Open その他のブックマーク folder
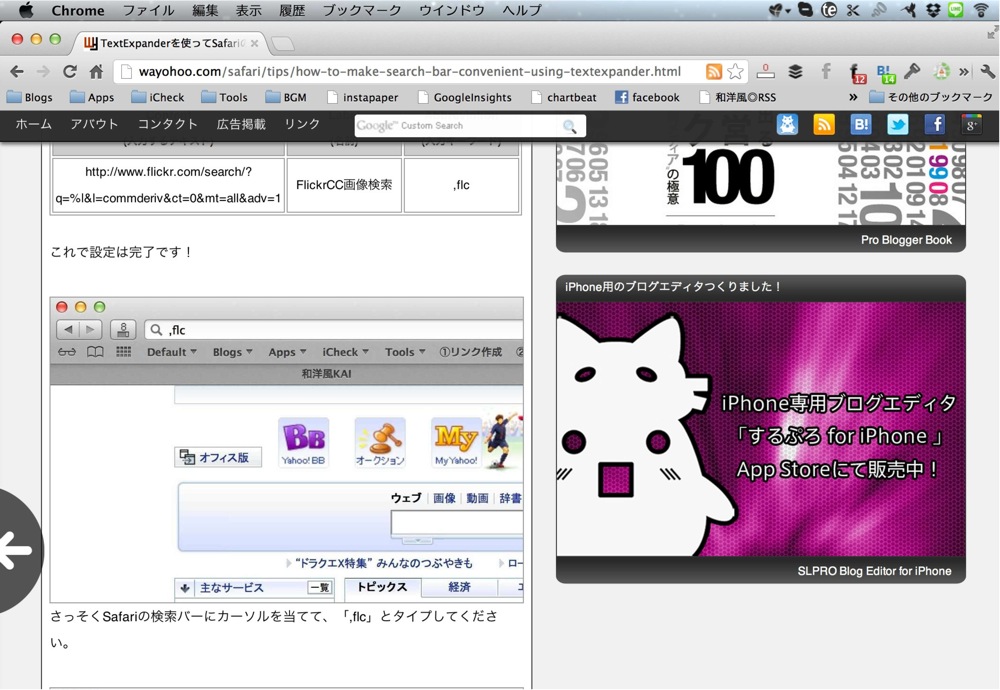 click(931, 98)
